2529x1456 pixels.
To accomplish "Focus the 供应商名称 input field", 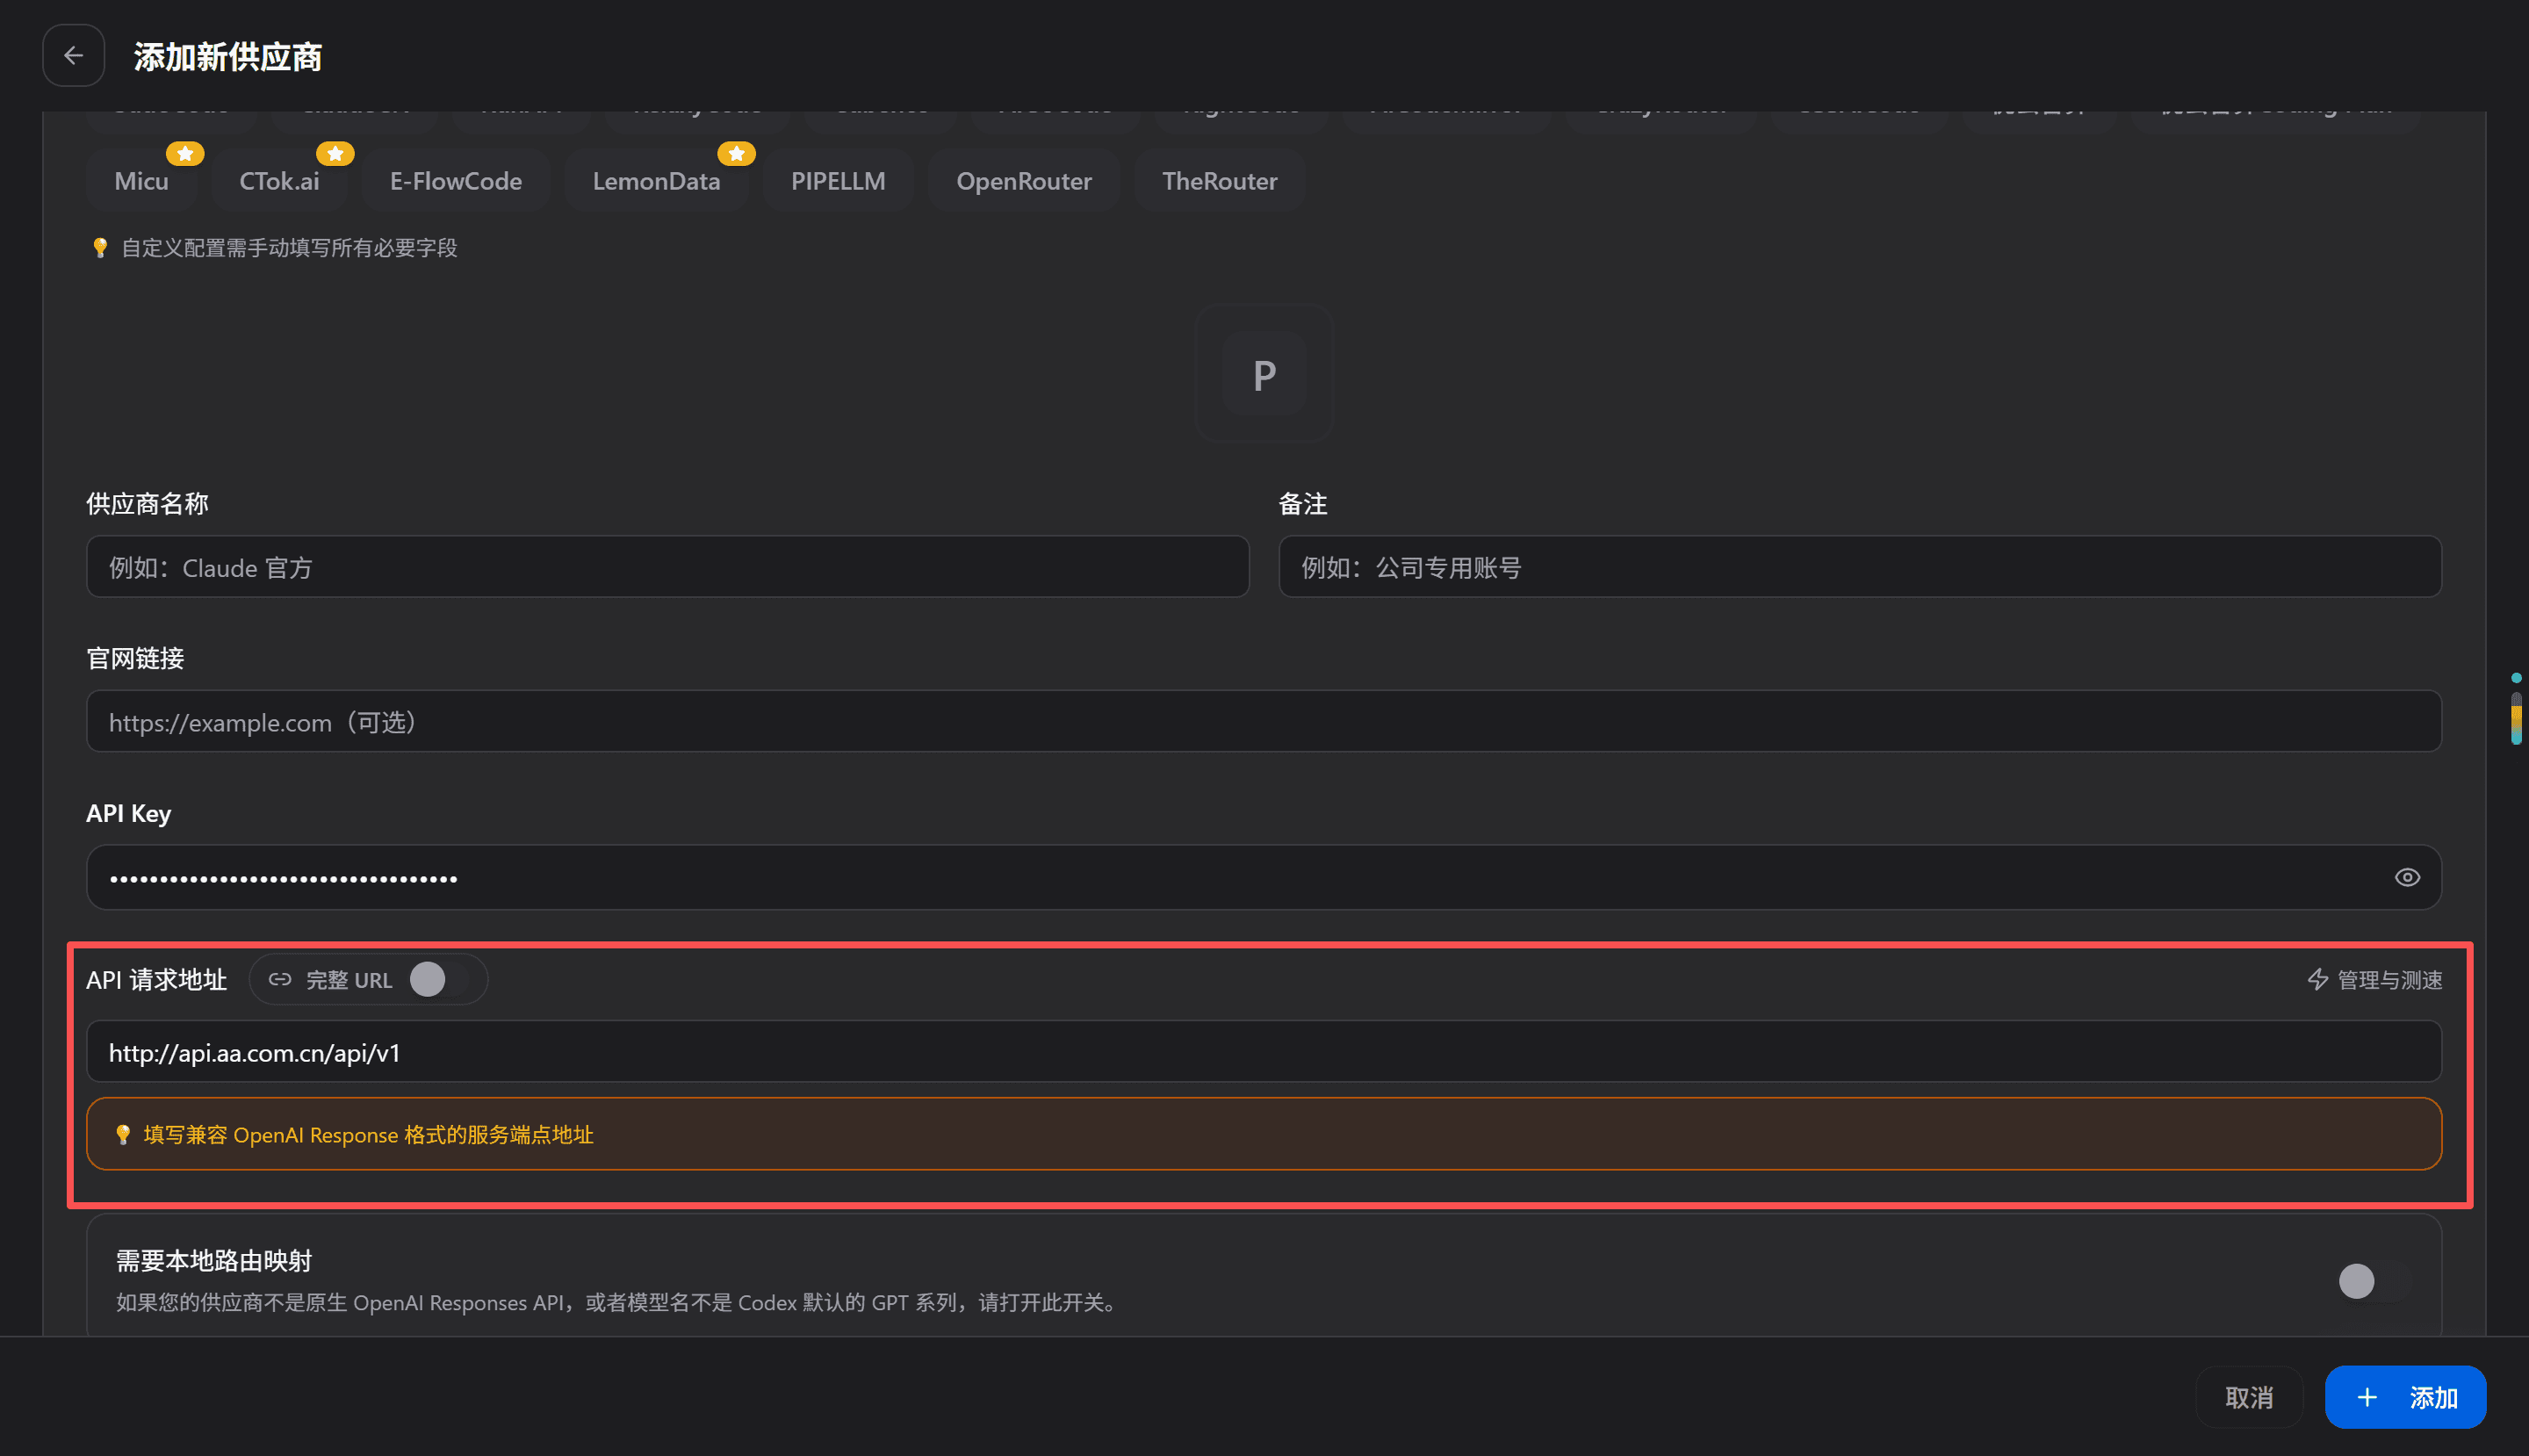I will tap(667, 567).
